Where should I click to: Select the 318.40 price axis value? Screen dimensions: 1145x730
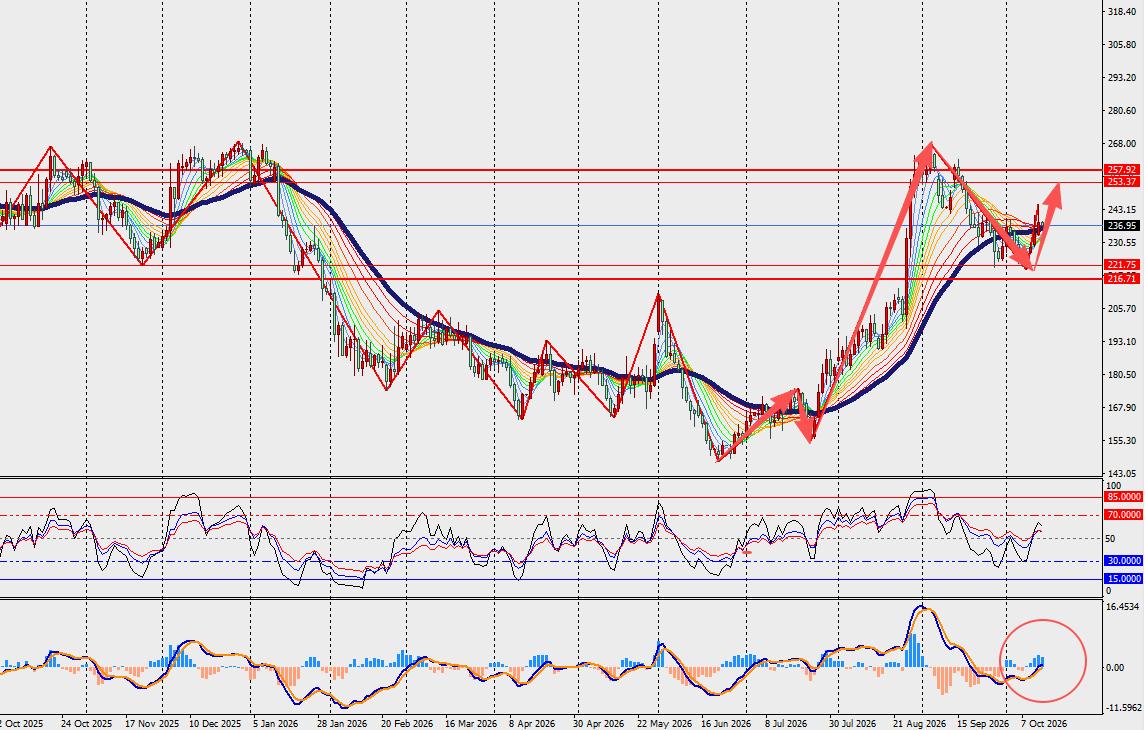tap(1122, 12)
